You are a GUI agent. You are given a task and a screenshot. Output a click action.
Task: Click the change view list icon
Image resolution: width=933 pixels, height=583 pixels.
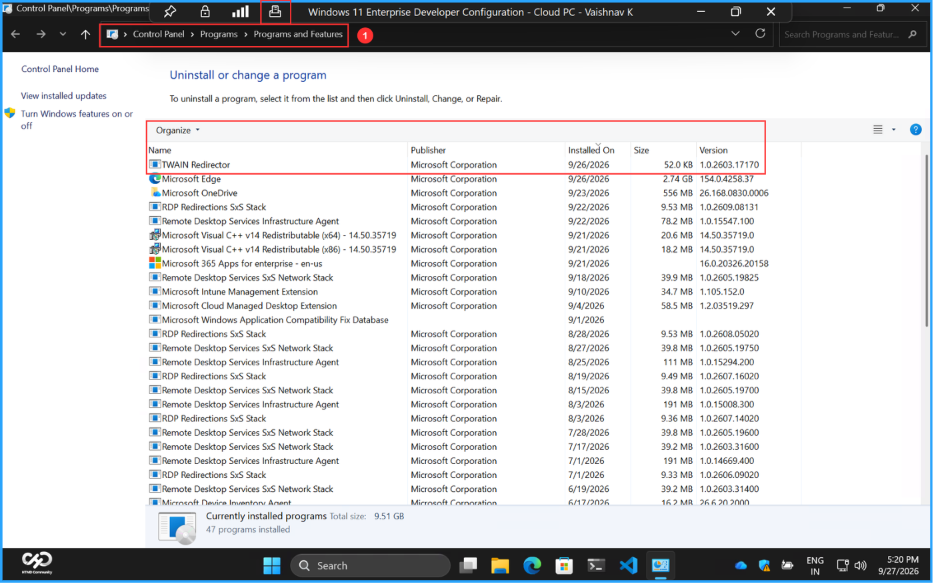click(x=878, y=130)
